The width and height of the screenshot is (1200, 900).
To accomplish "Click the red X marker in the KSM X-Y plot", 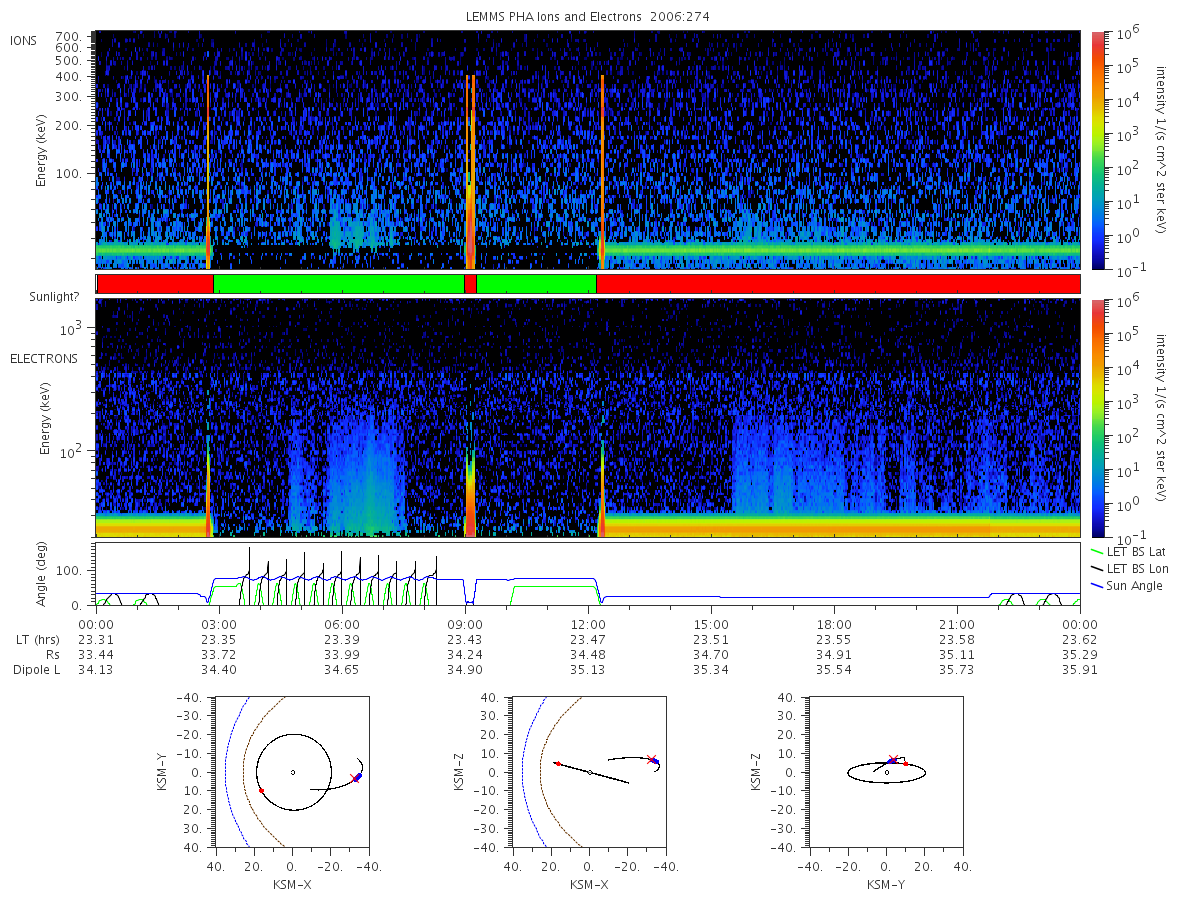I will point(353,778).
